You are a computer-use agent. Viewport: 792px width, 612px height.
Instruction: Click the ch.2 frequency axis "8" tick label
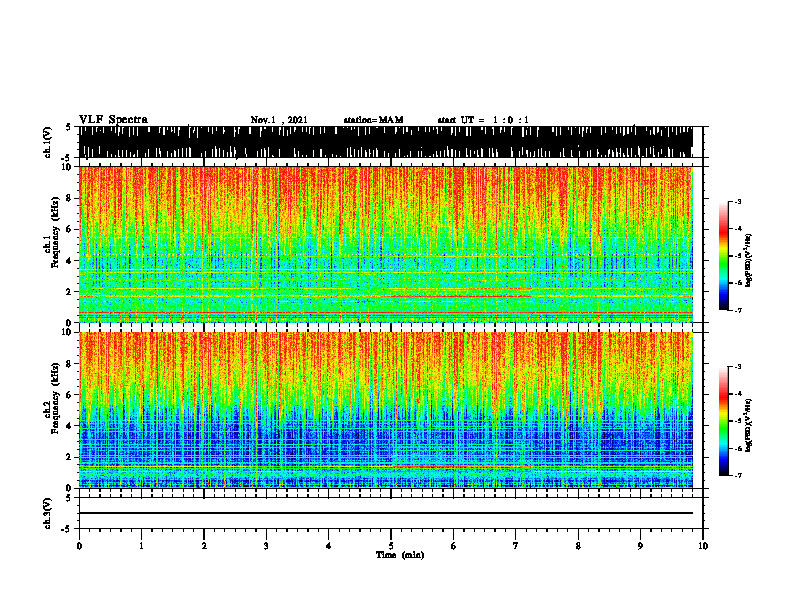70,364
